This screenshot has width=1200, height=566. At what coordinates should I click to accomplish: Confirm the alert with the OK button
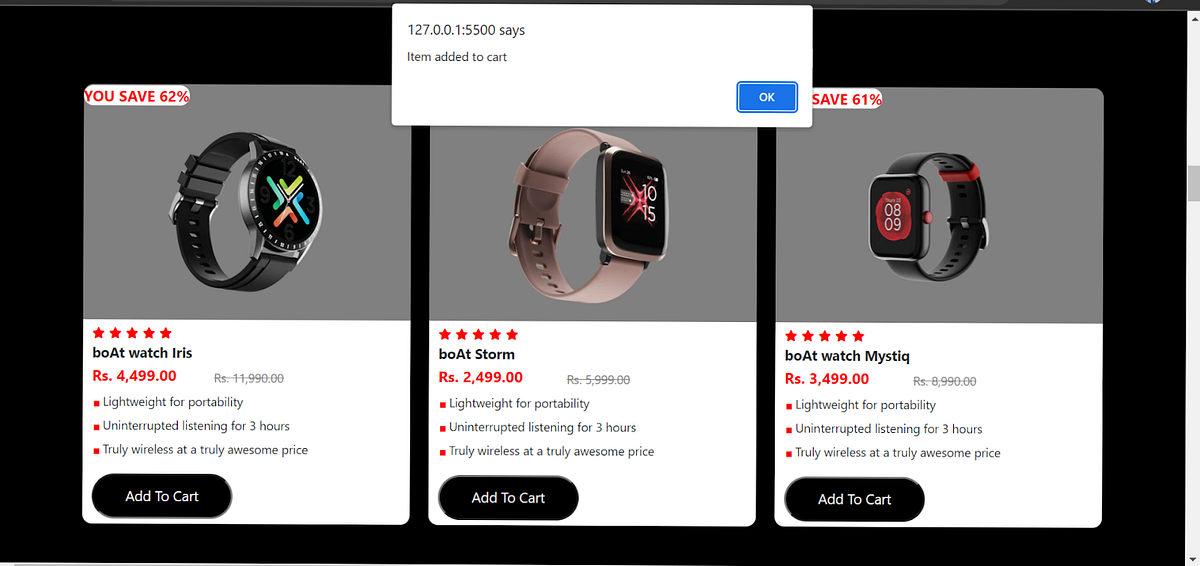[767, 97]
